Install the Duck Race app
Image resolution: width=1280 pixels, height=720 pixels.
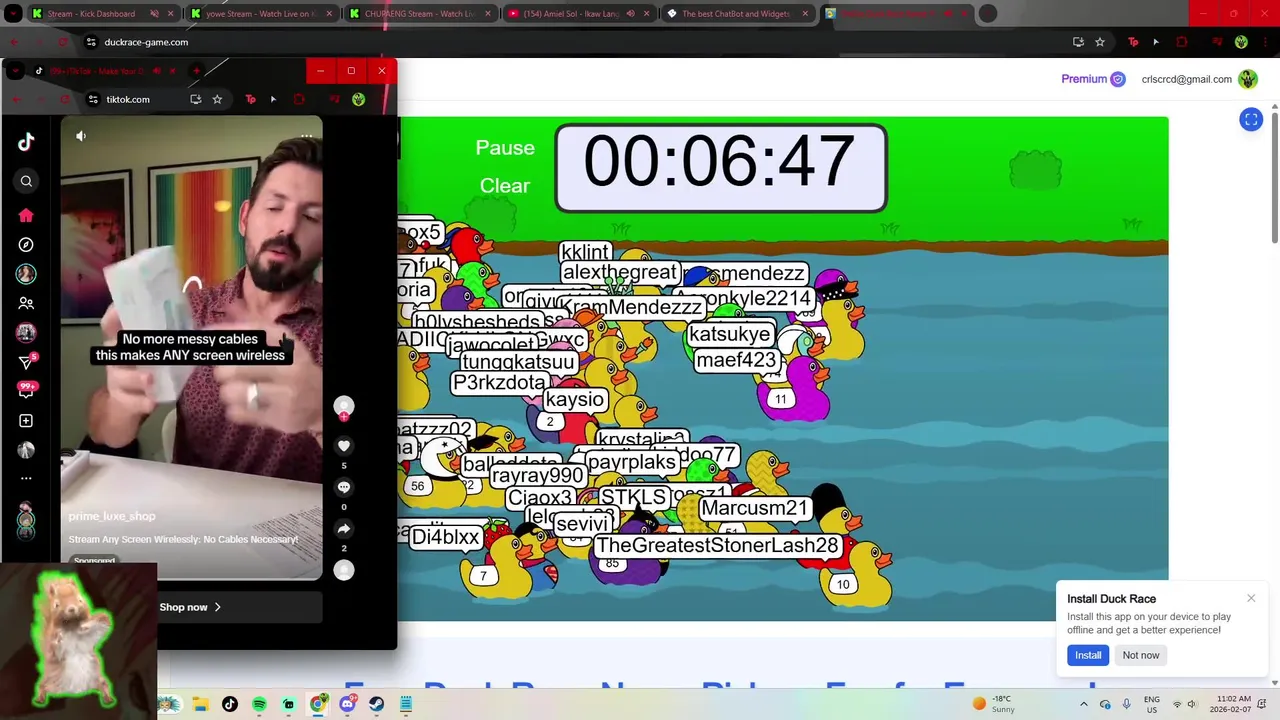point(1088,655)
